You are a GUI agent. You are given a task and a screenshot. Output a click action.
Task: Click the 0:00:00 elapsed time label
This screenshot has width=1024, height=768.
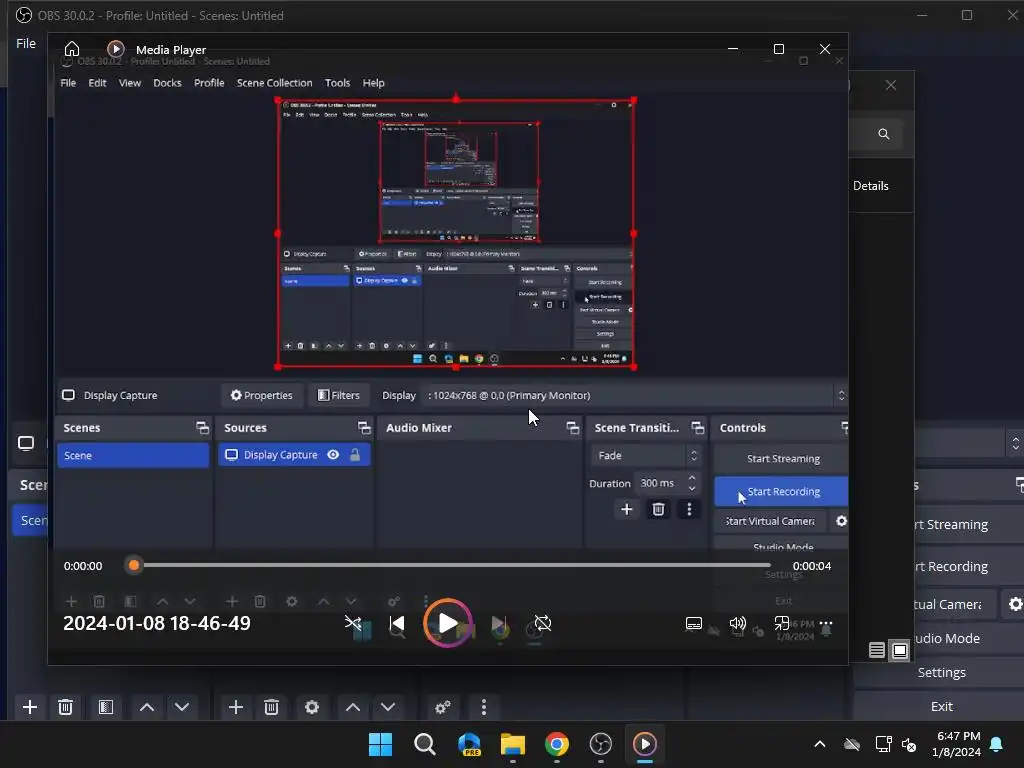(x=83, y=566)
